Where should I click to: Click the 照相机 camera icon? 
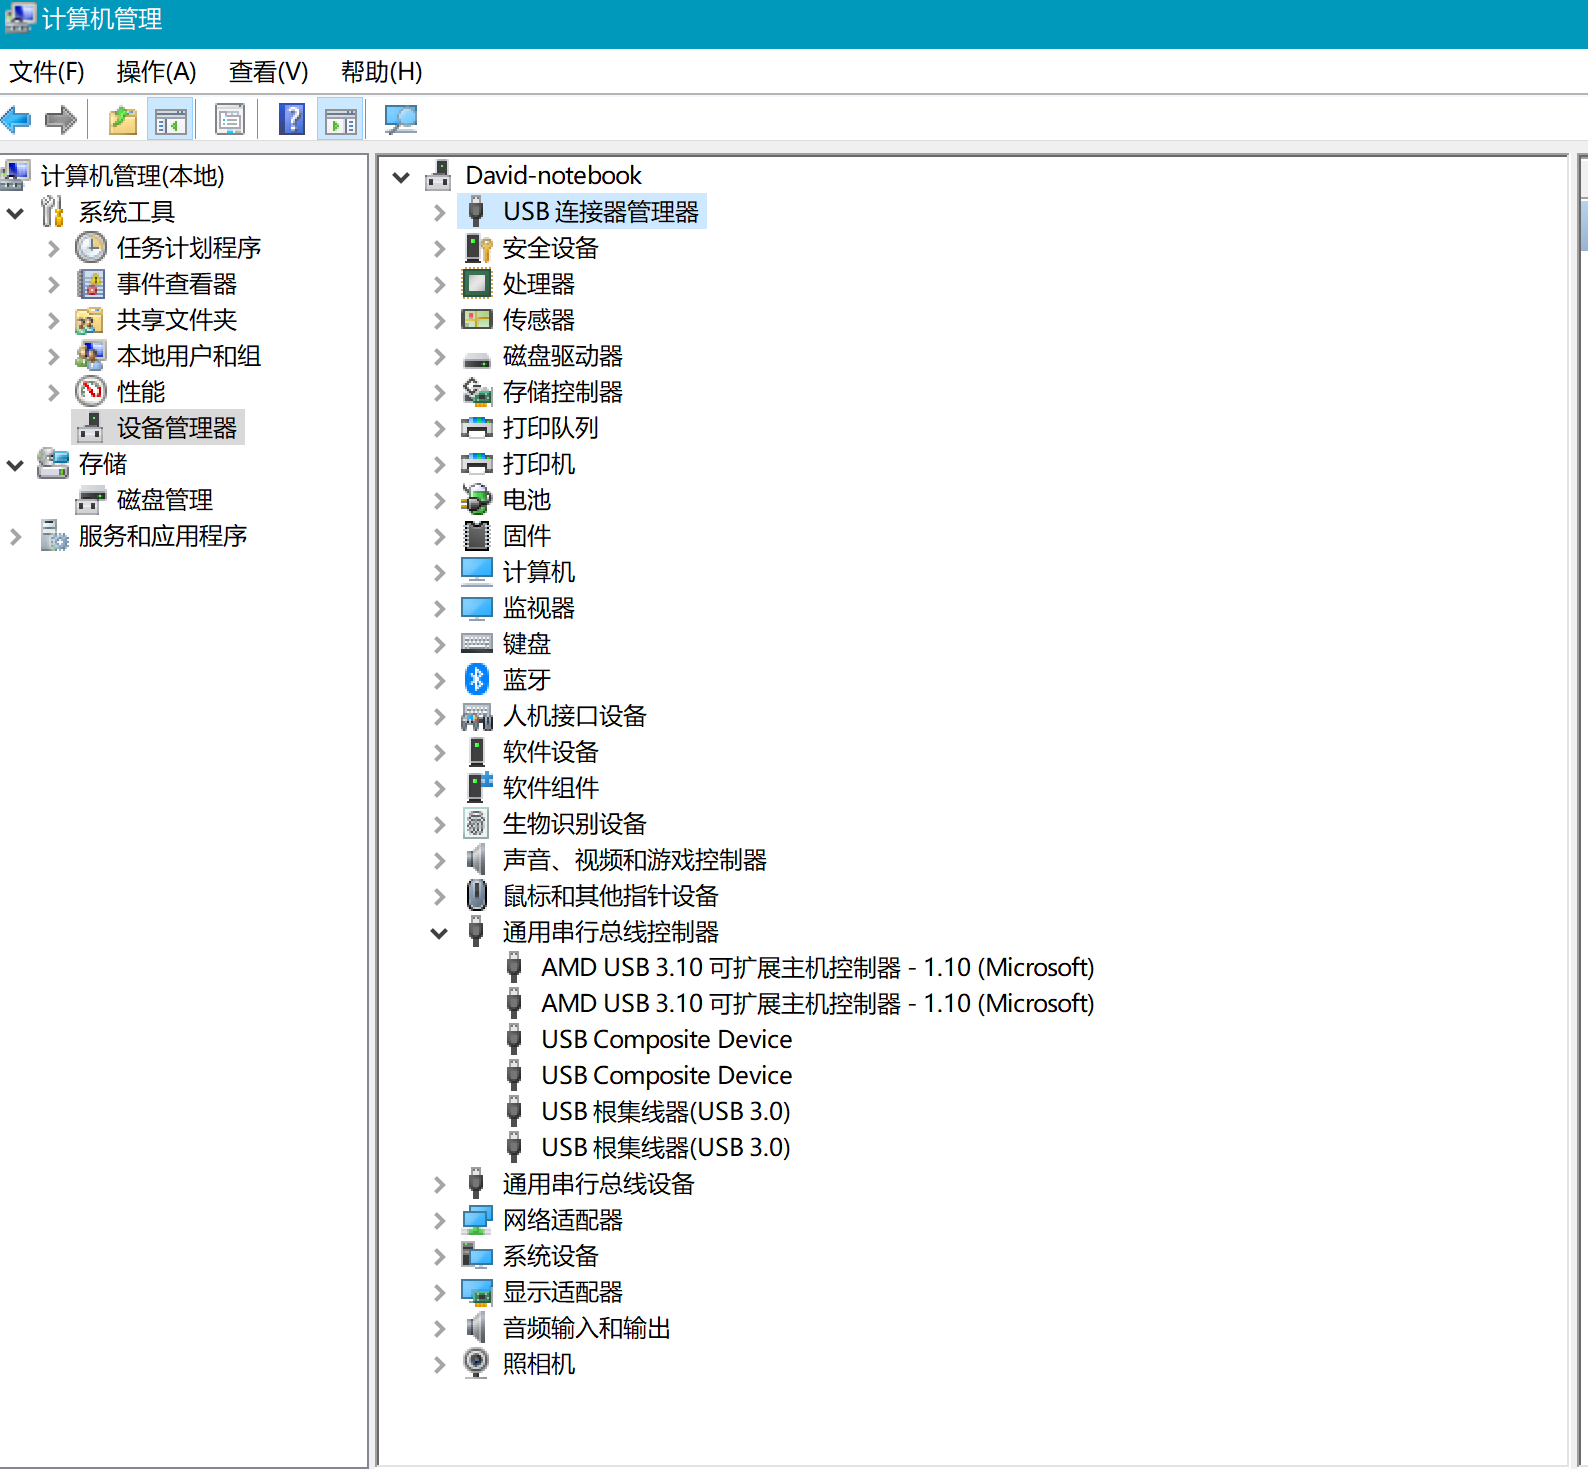coord(477,1363)
